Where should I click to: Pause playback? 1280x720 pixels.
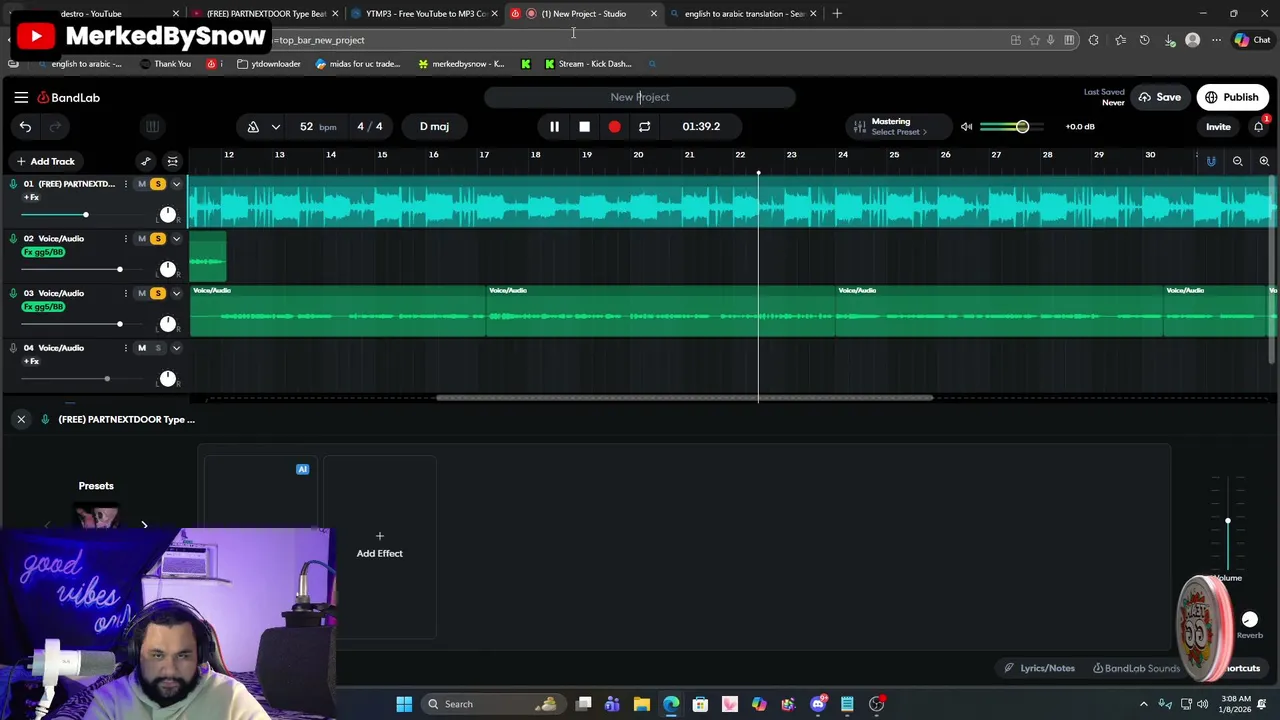(x=554, y=126)
